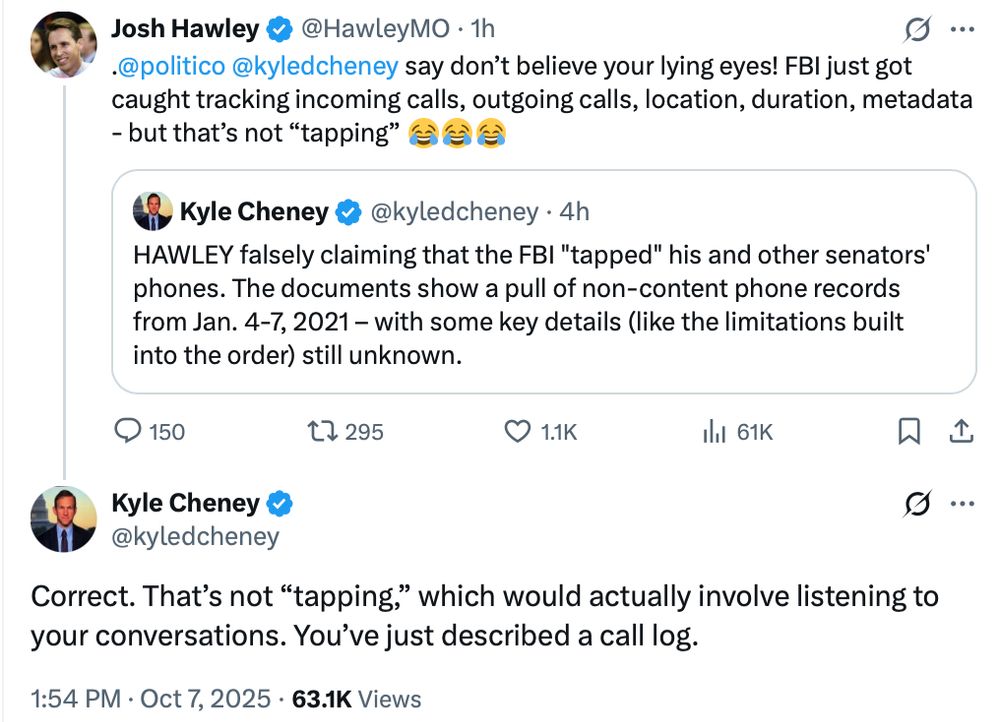
Task: Like Josh Hawley's tweet
Action: point(517,431)
